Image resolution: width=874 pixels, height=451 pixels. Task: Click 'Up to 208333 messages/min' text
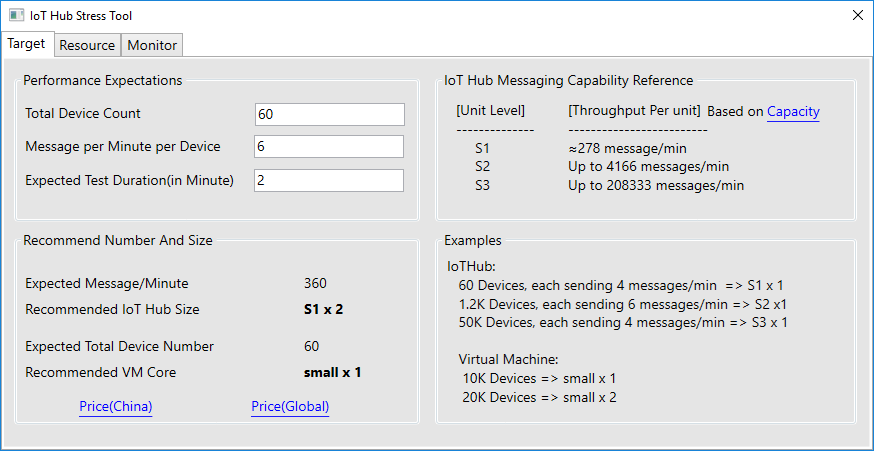[x=656, y=186]
